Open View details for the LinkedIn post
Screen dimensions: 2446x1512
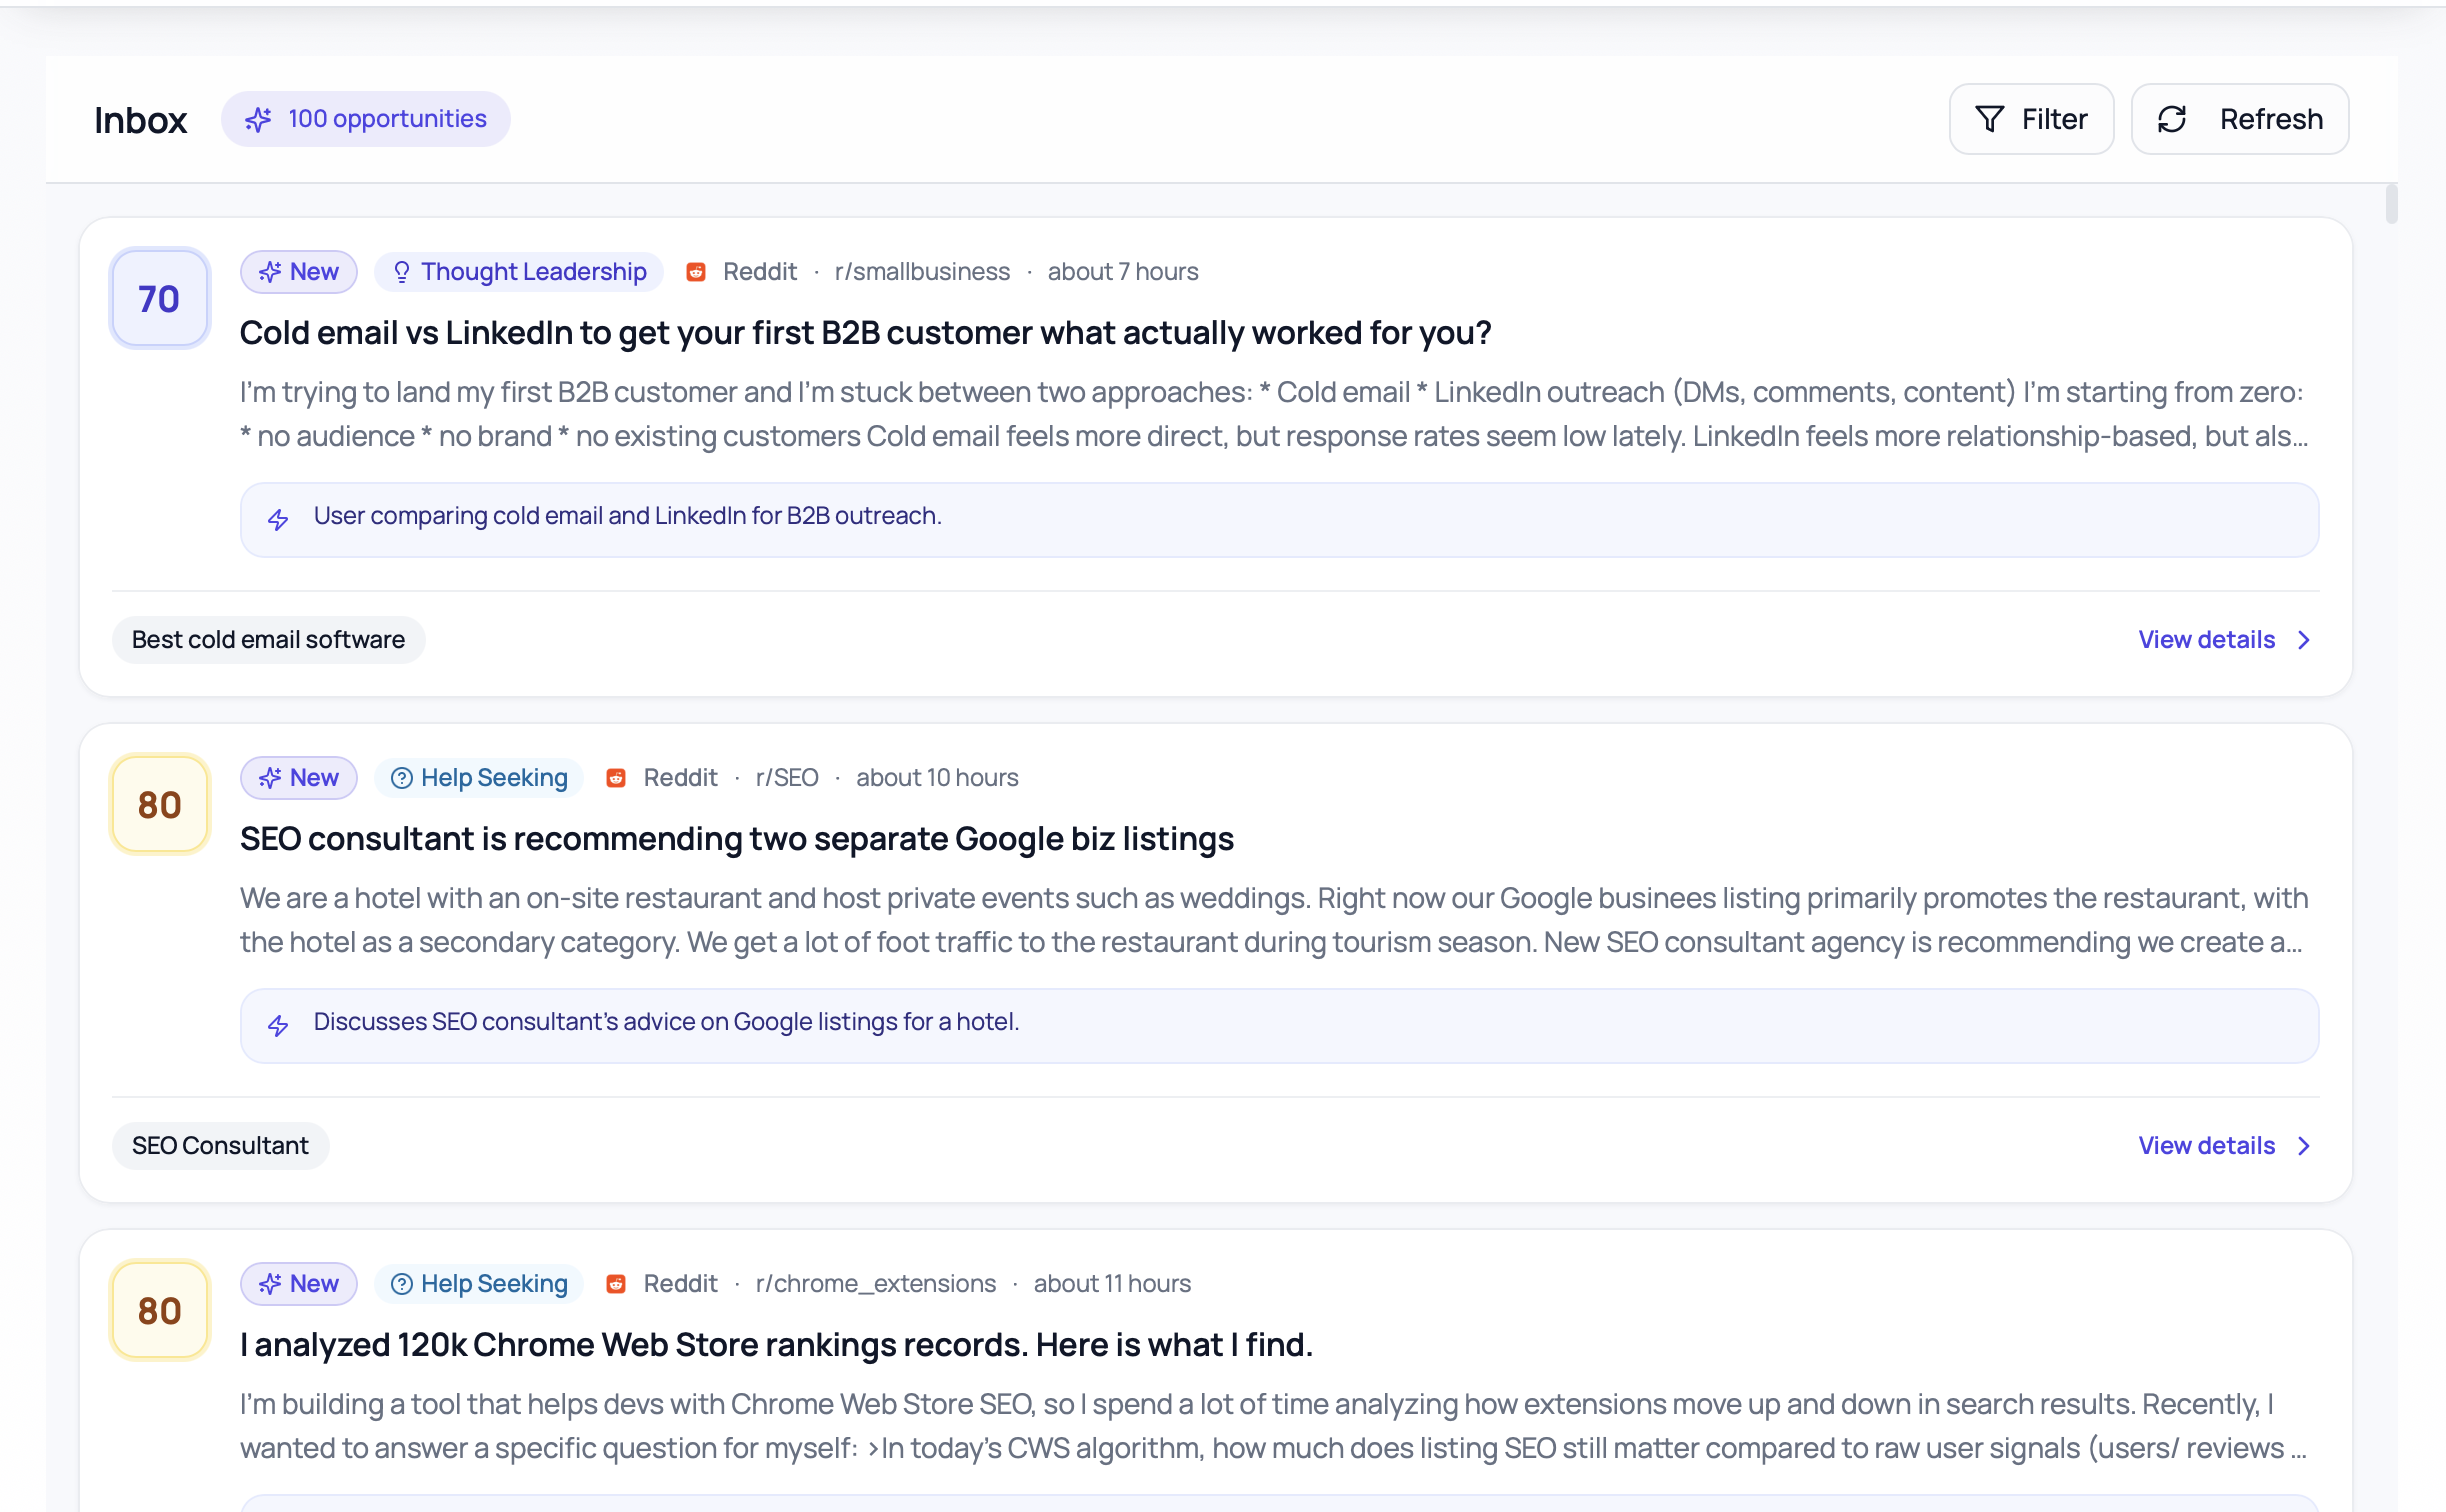(x=2206, y=640)
